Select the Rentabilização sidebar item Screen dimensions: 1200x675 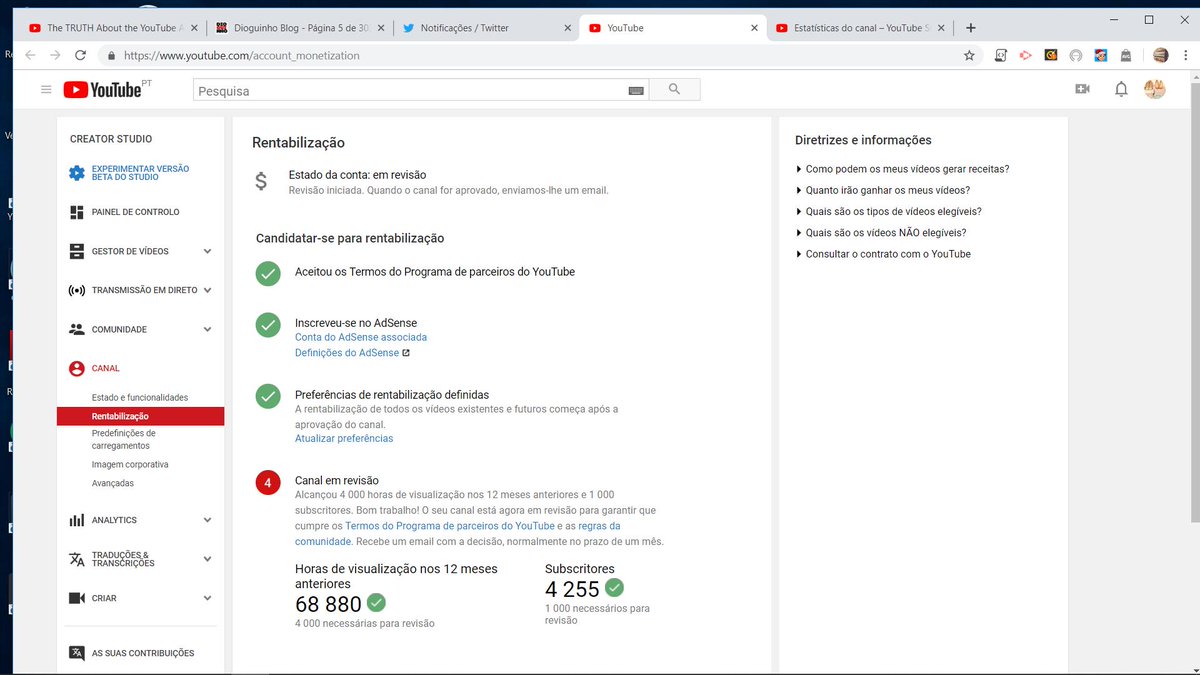[x=141, y=416]
